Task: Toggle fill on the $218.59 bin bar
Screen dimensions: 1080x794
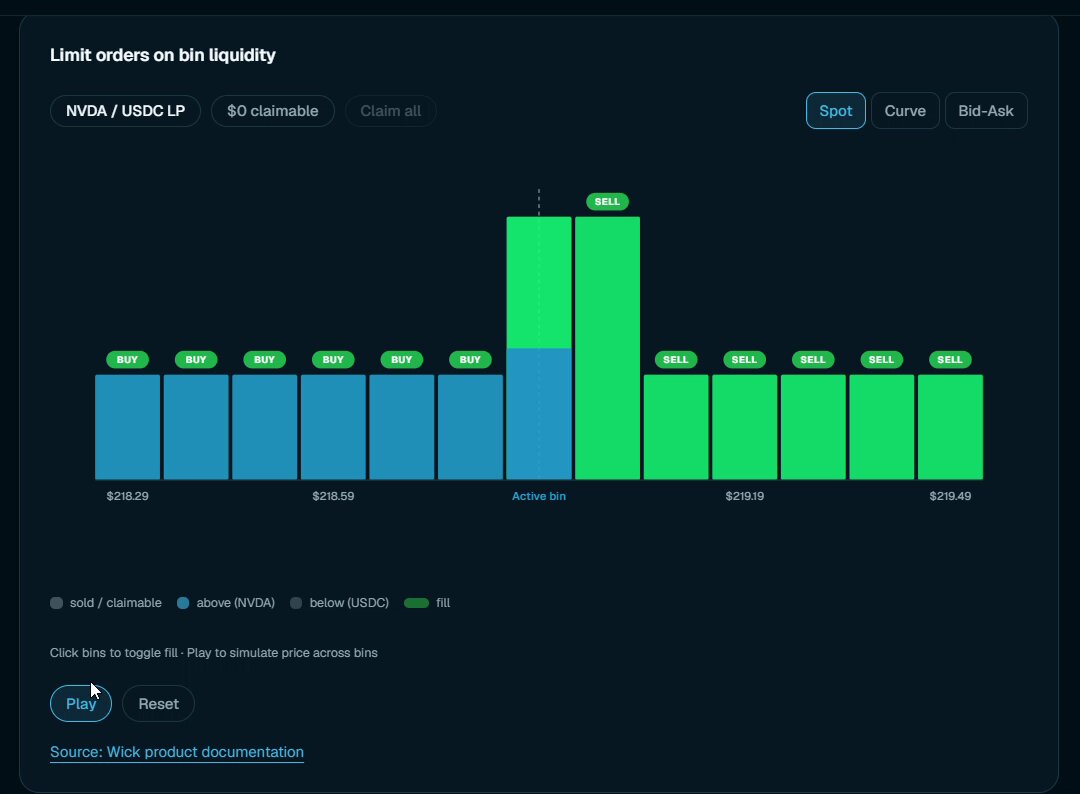Action: 333,427
